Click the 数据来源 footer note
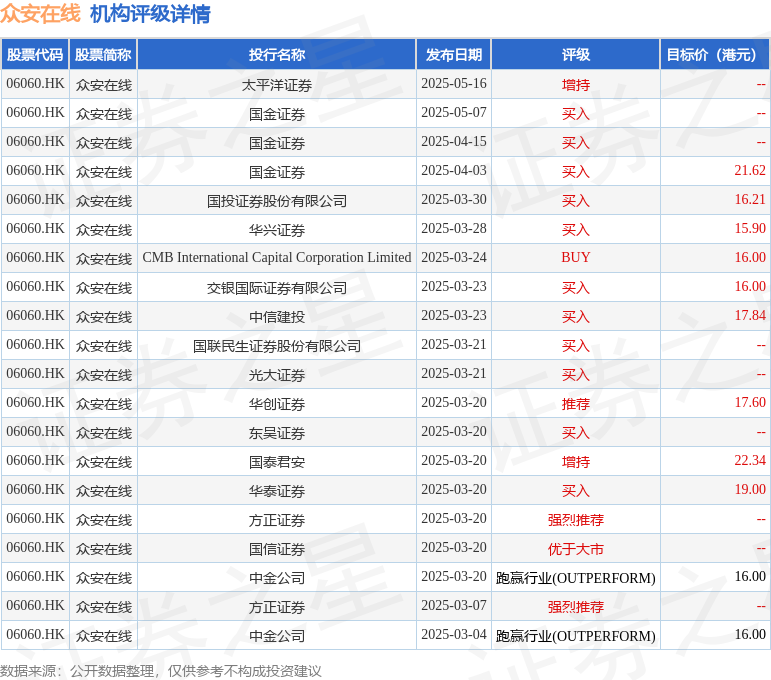 (x=161, y=671)
